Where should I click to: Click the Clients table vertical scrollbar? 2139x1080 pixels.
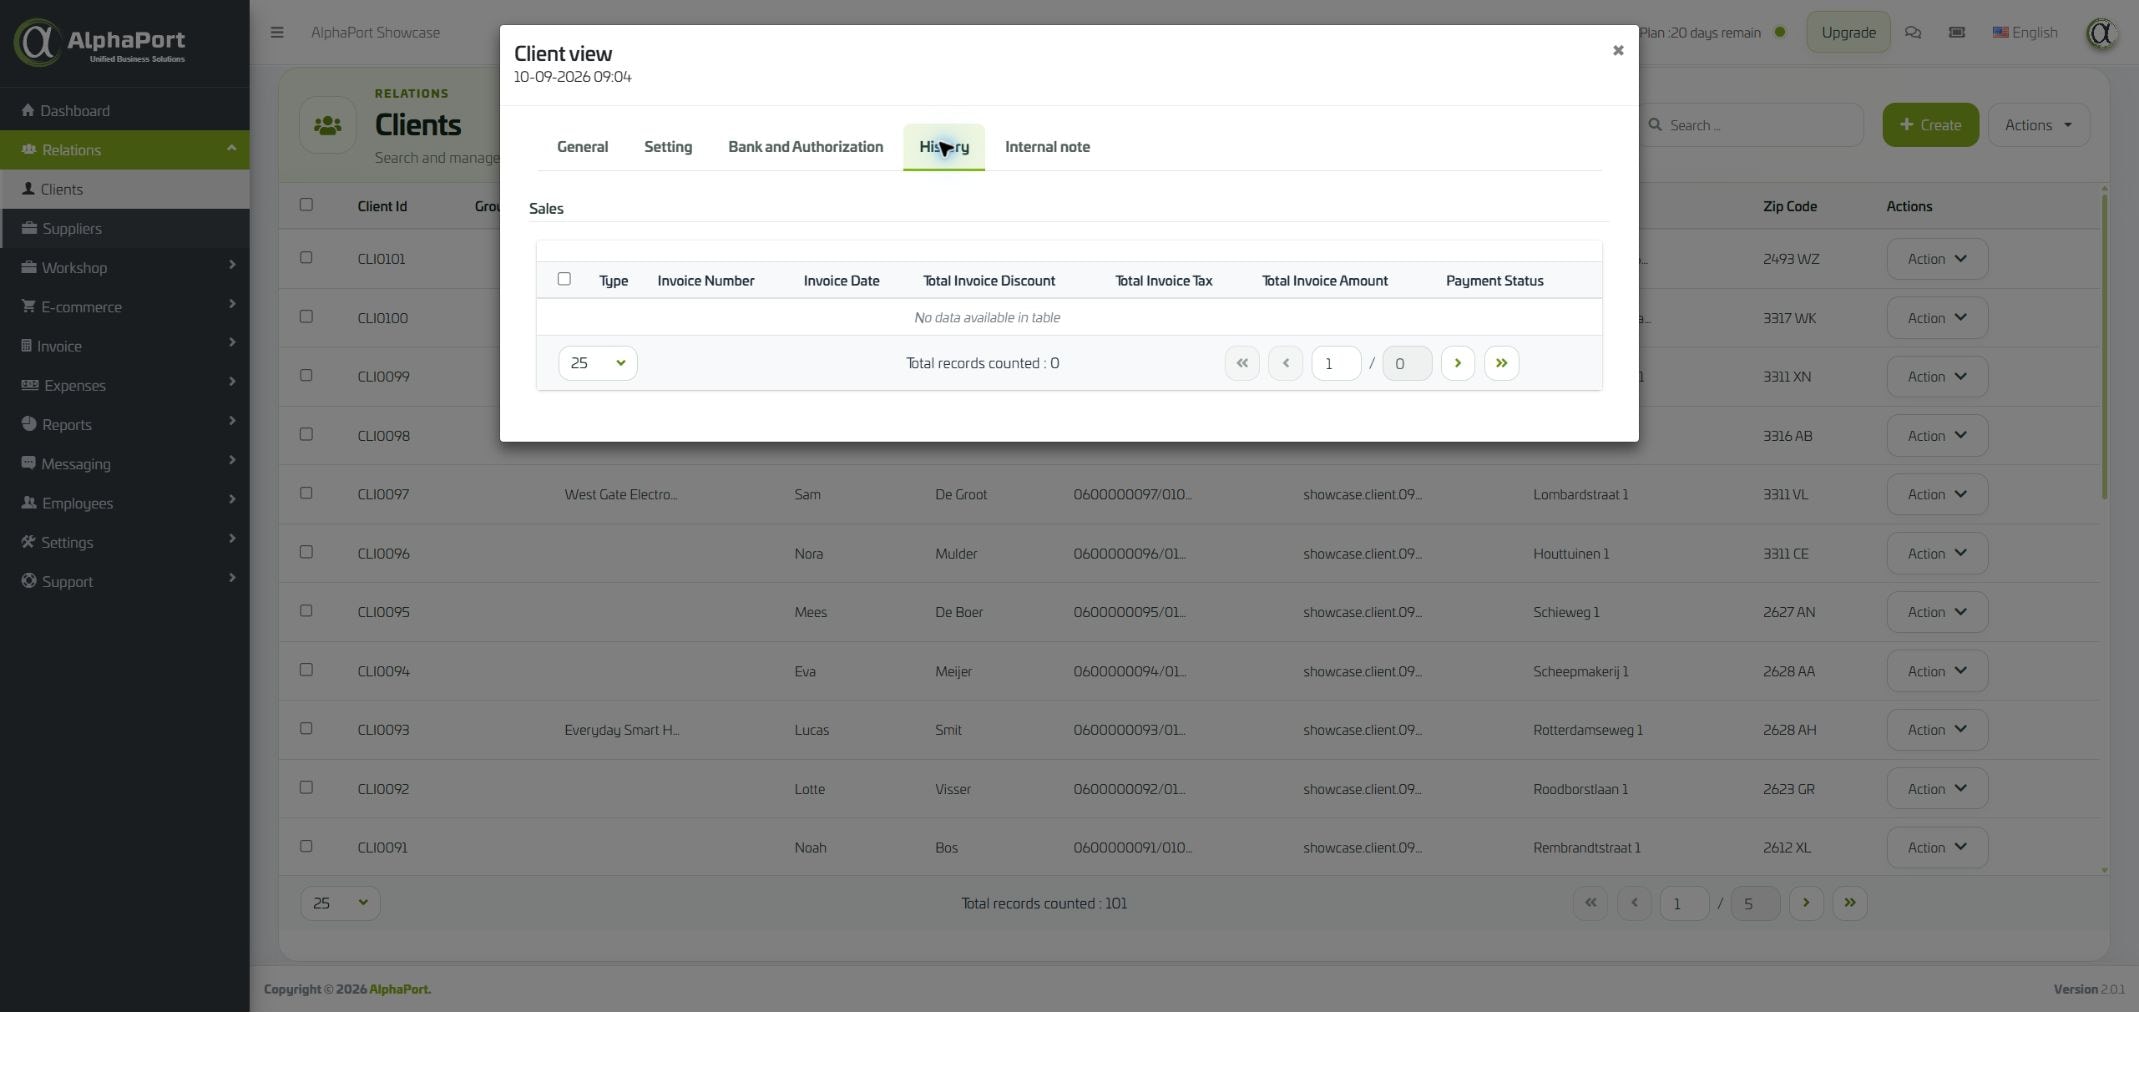point(2104,345)
